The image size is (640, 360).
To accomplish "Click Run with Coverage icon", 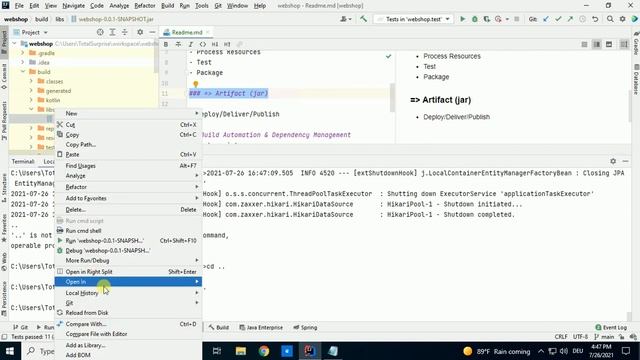I will 486,19.
